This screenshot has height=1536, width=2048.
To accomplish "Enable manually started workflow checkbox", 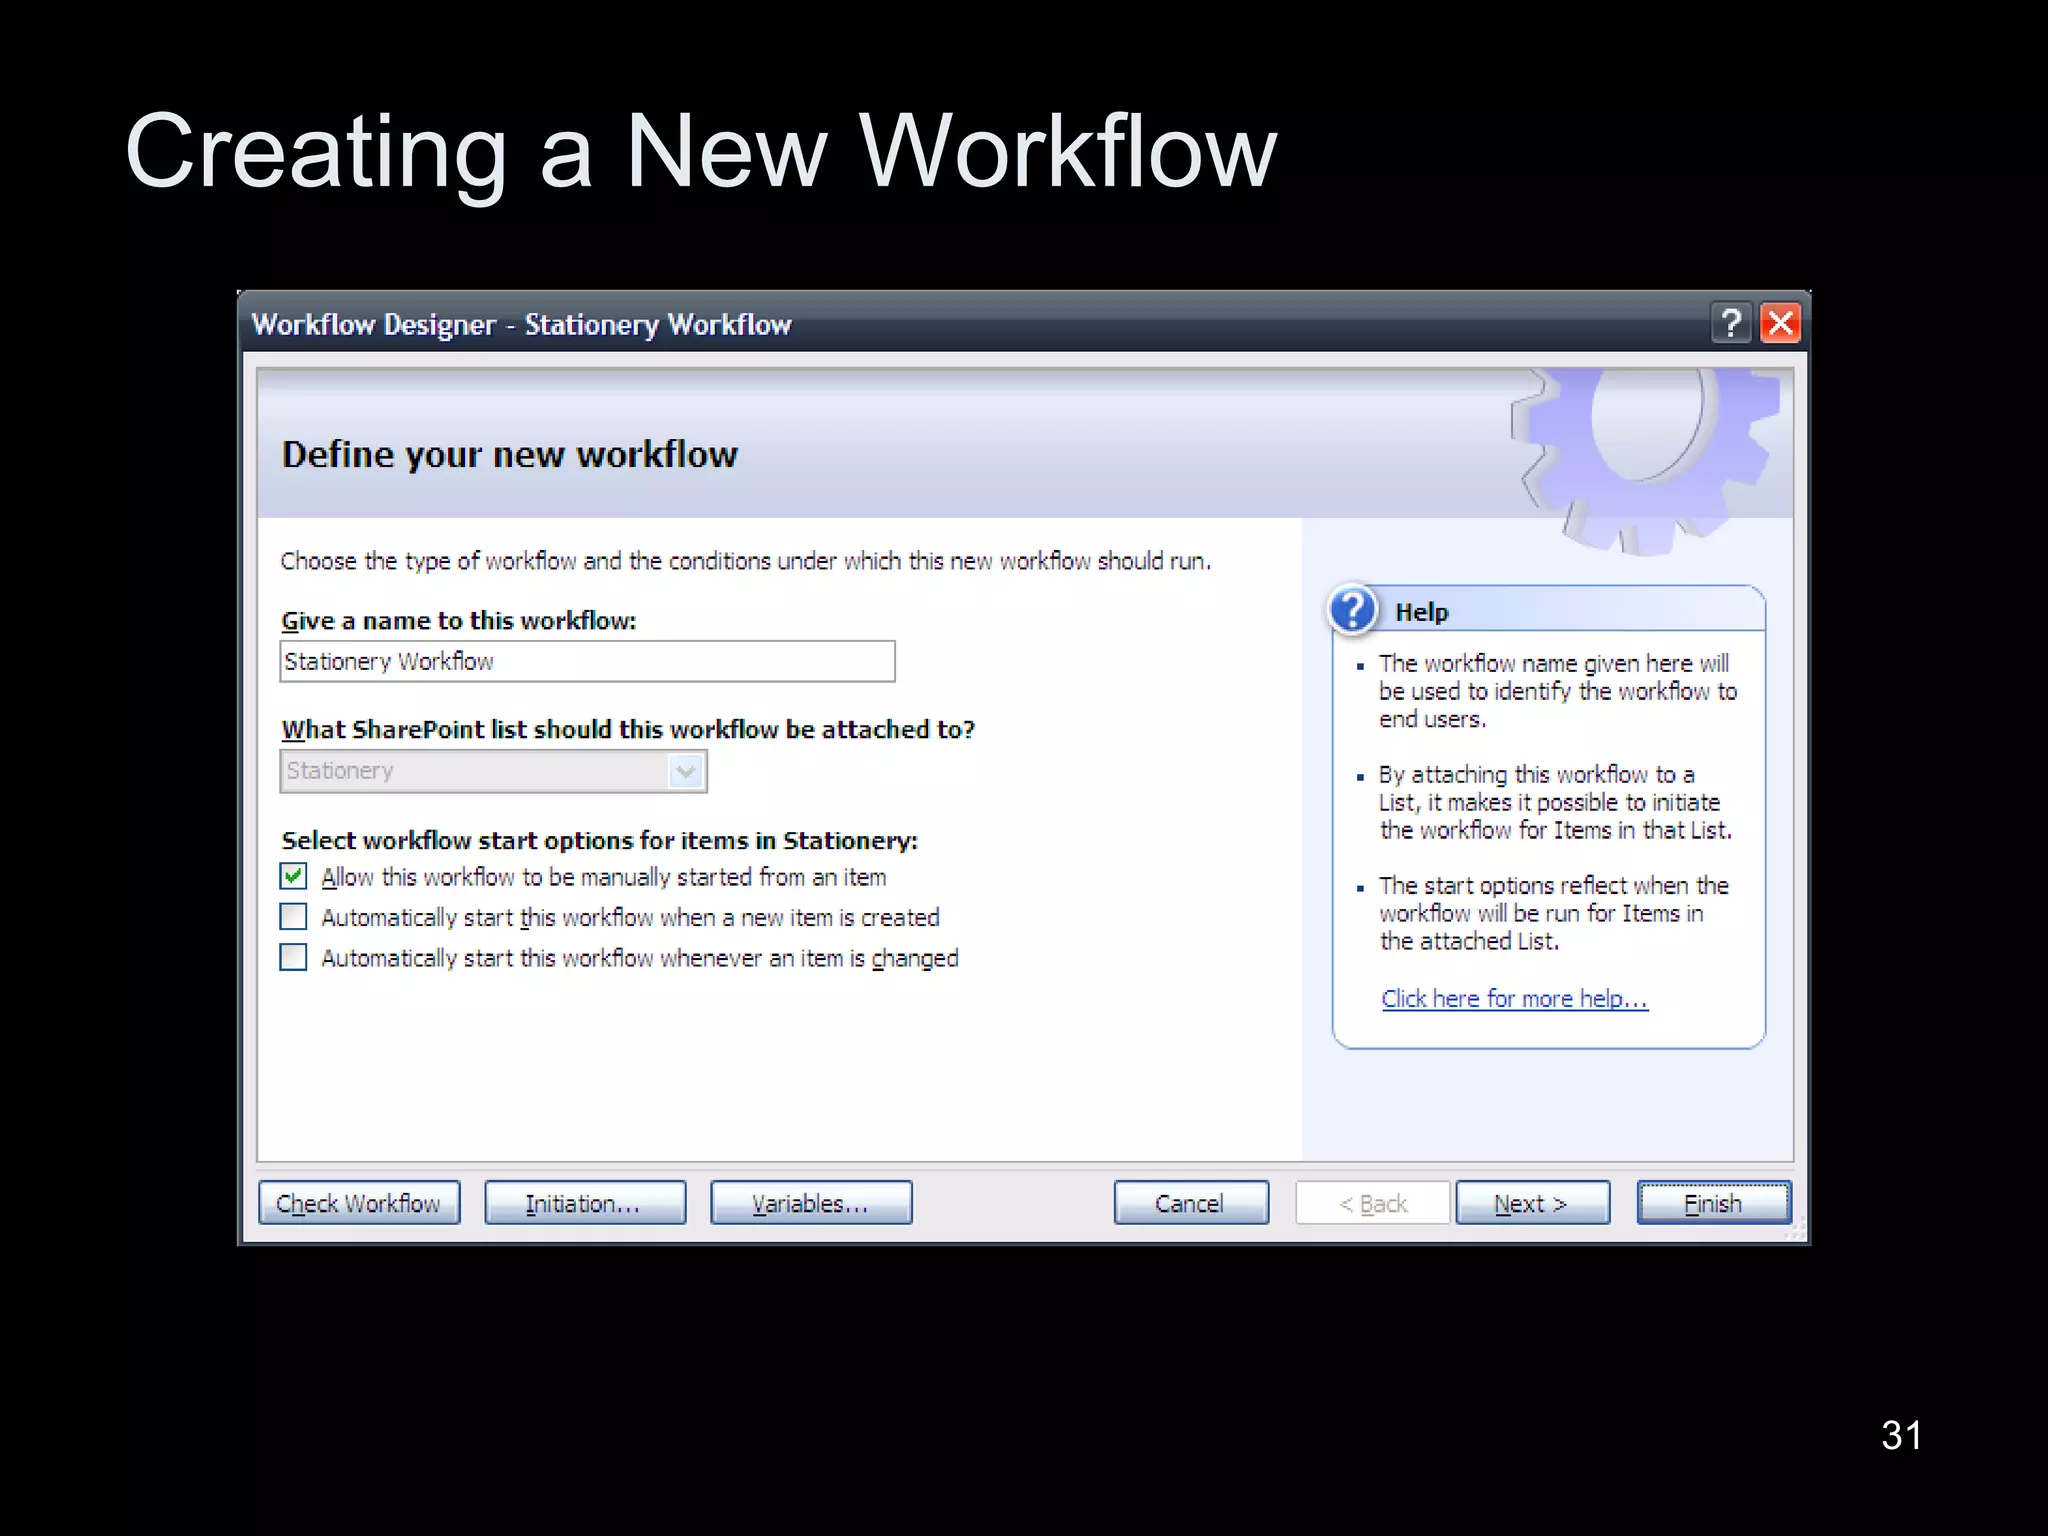I will (x=293, y=877).
